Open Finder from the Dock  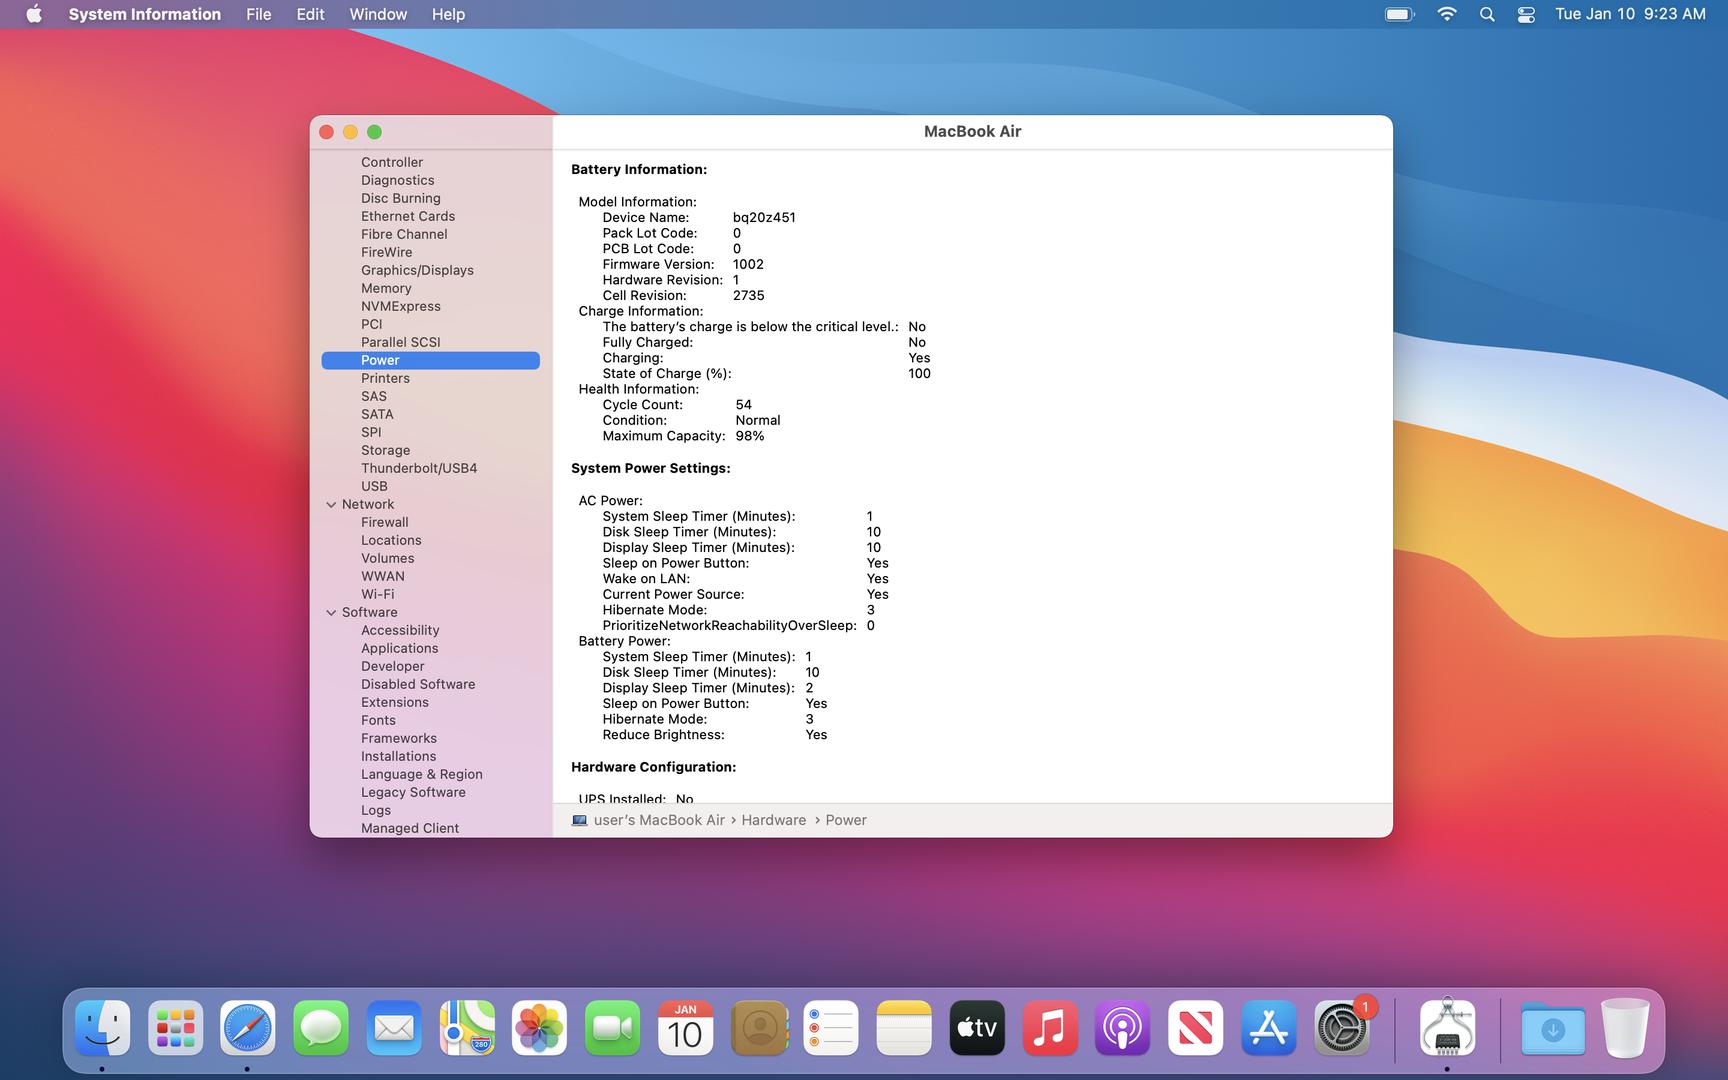click(103, 1028)
